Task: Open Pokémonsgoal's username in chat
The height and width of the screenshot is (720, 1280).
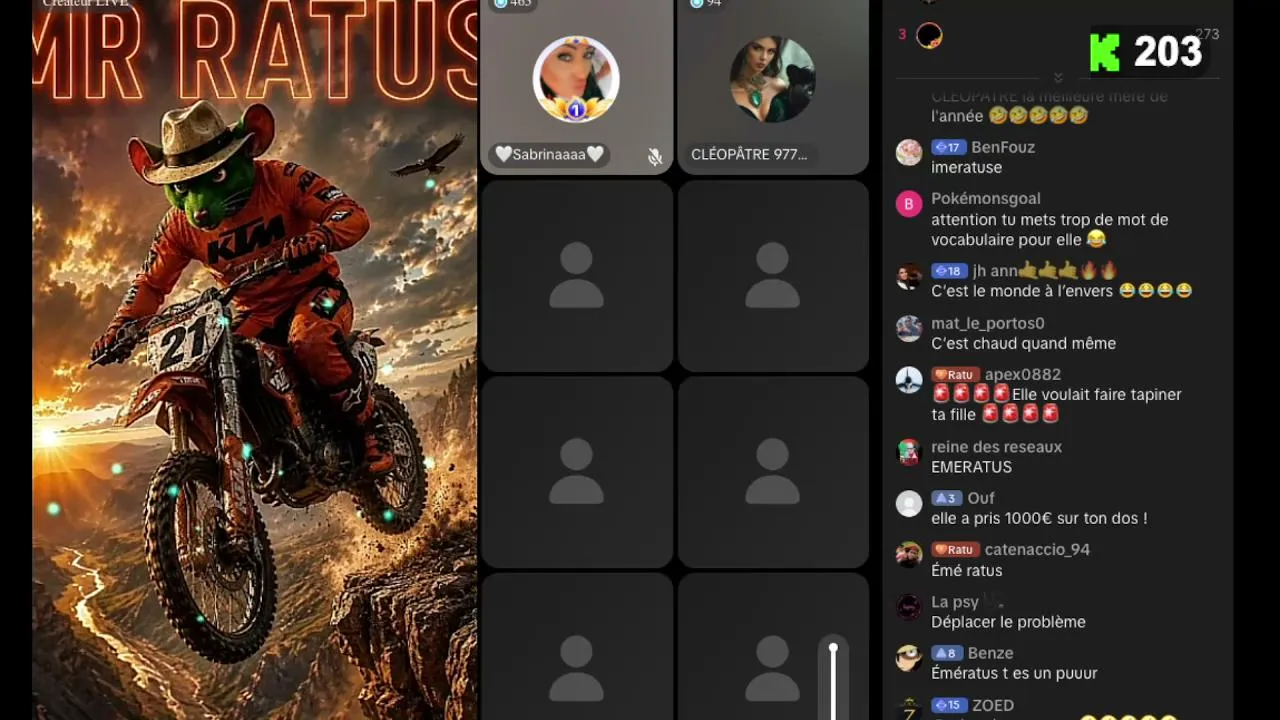Action: [x=986, y=198]
